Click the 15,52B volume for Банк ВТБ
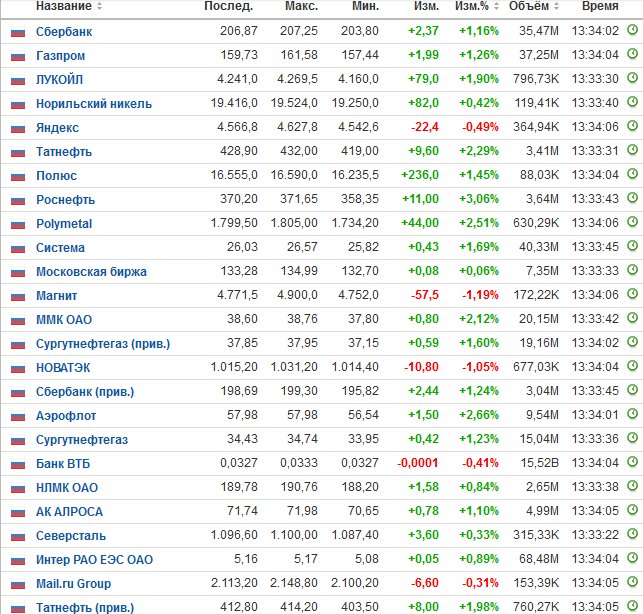Screen dimensions: 643x614 pos(540,463)
